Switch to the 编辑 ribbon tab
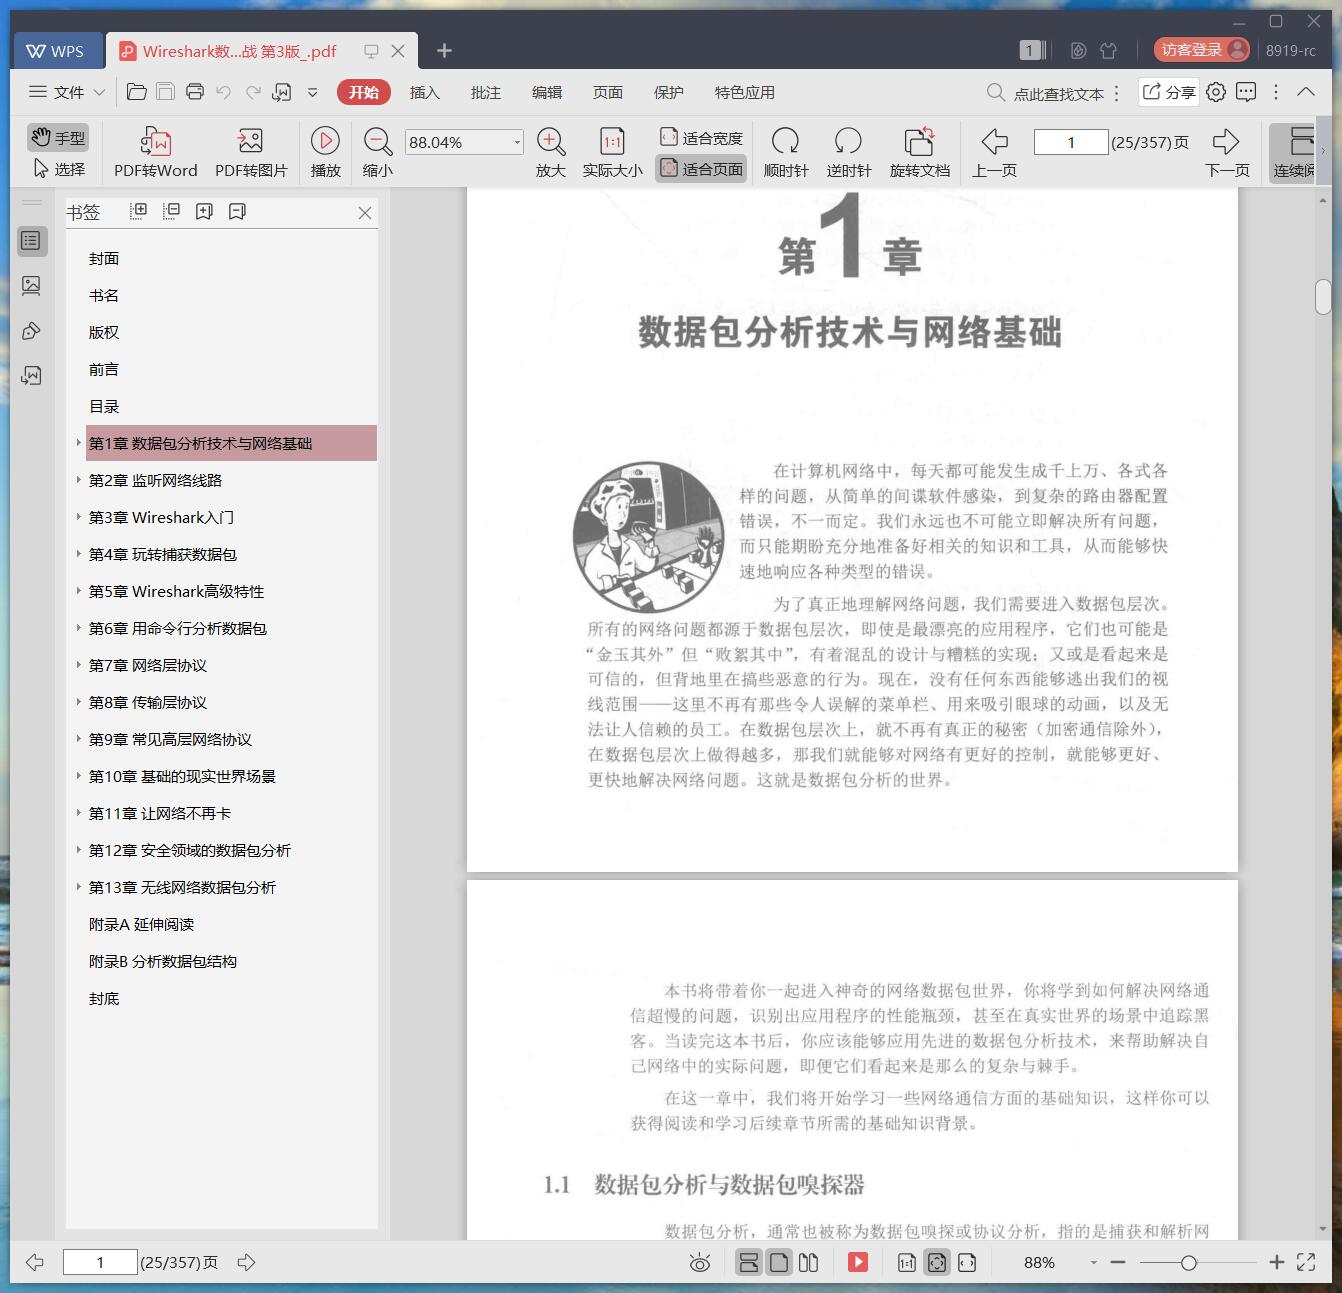The image size is (1342, 1293). pos(546,92)
